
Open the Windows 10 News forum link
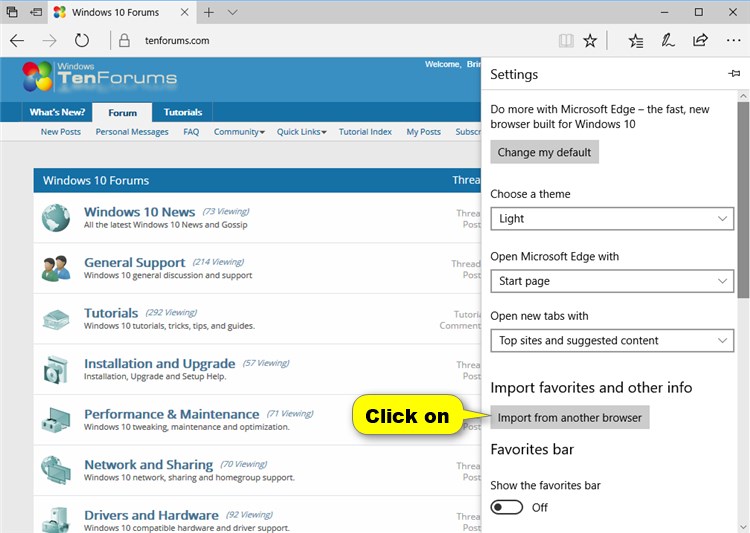click(x=140, y=212)
